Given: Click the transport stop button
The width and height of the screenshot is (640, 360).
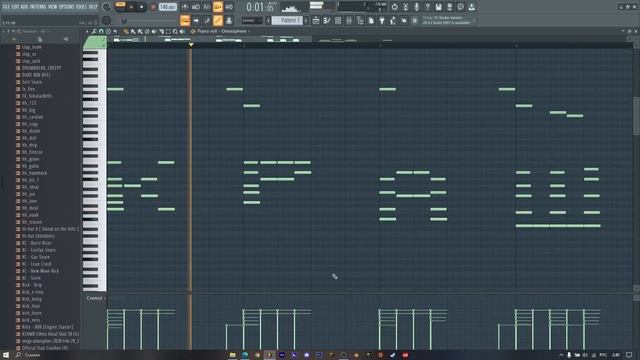Looking at the screenshot, I should pyautogui.click(x=142, y=7).
